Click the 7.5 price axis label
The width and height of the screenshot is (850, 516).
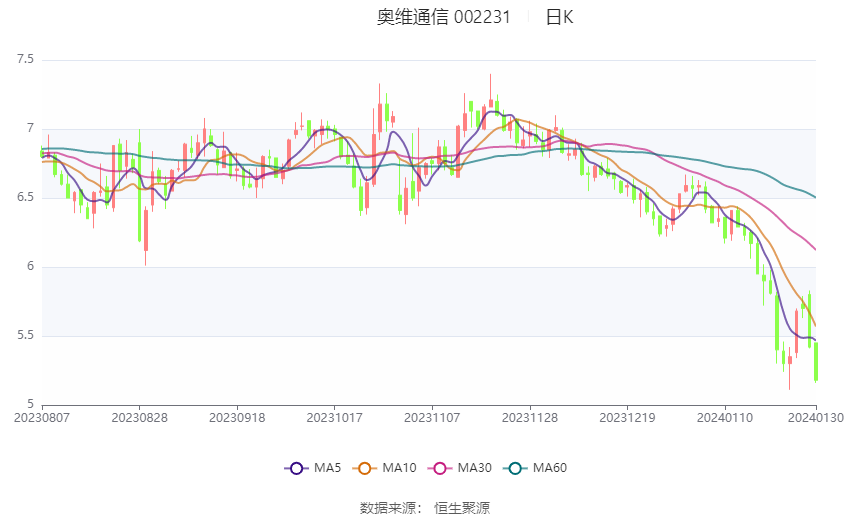(x=25, y=59)
